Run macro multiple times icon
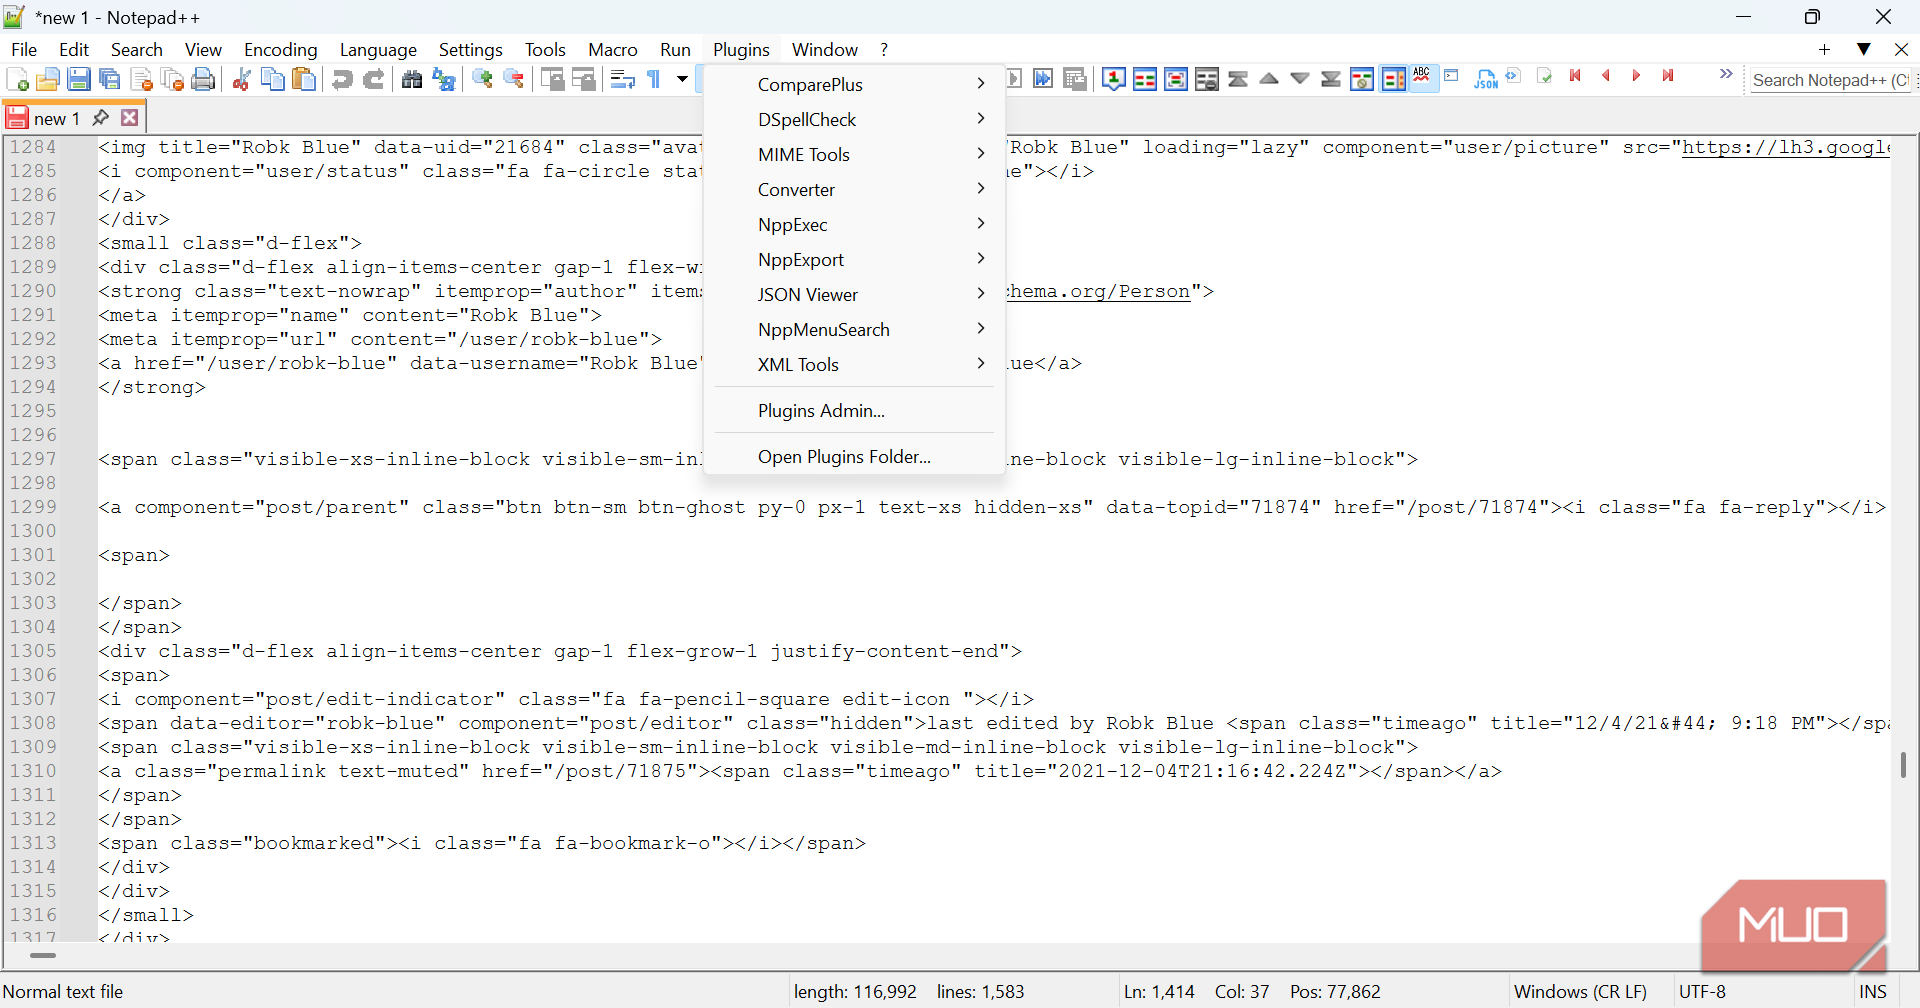The image size is (1920, 1008). [x=1043, y=79]
